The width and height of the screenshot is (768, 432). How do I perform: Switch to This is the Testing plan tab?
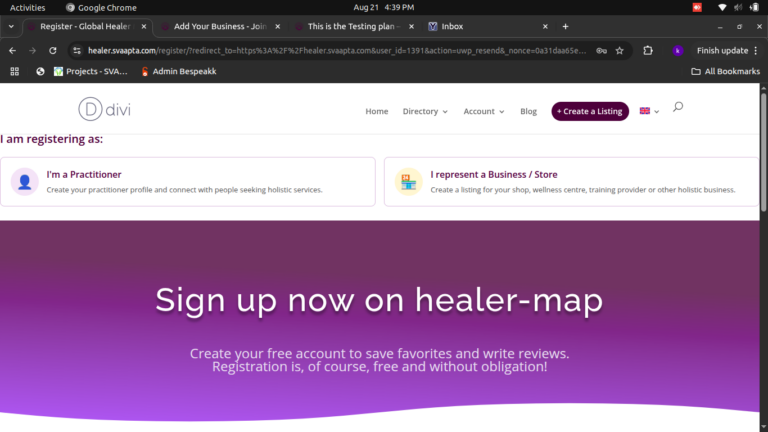tap(354, 26)
